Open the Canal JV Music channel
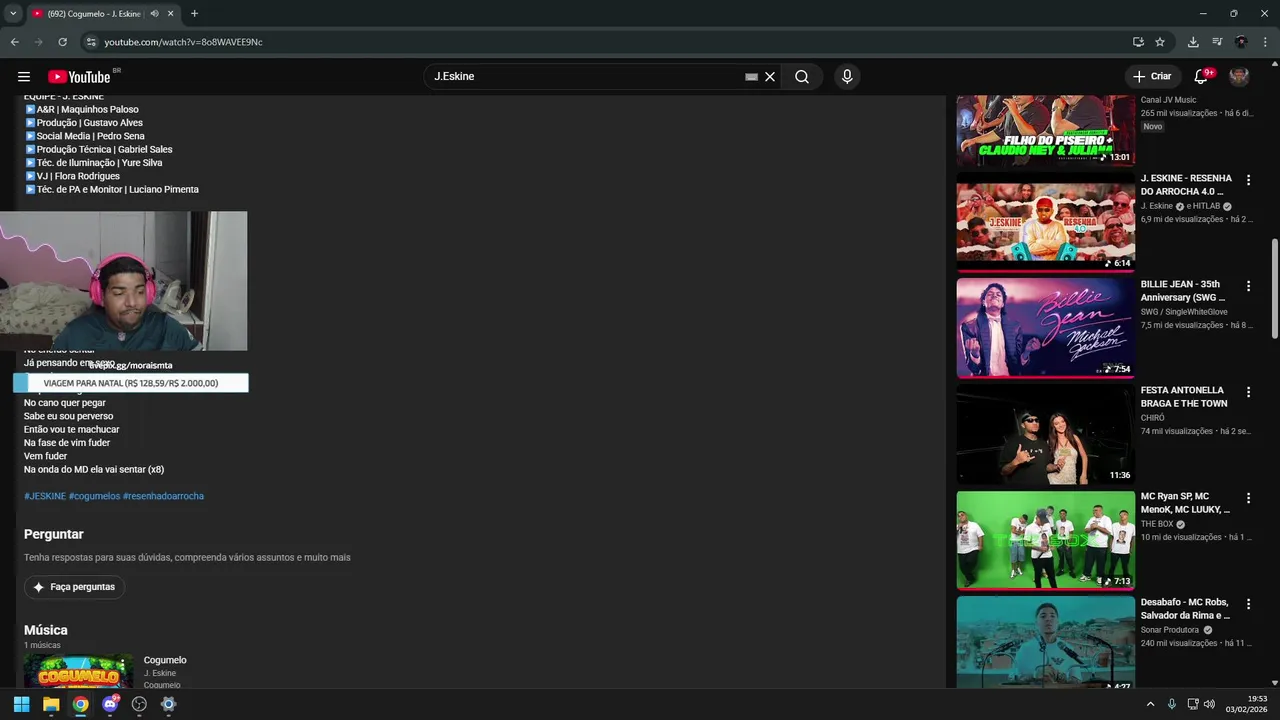 click(x=1168, y=100)
